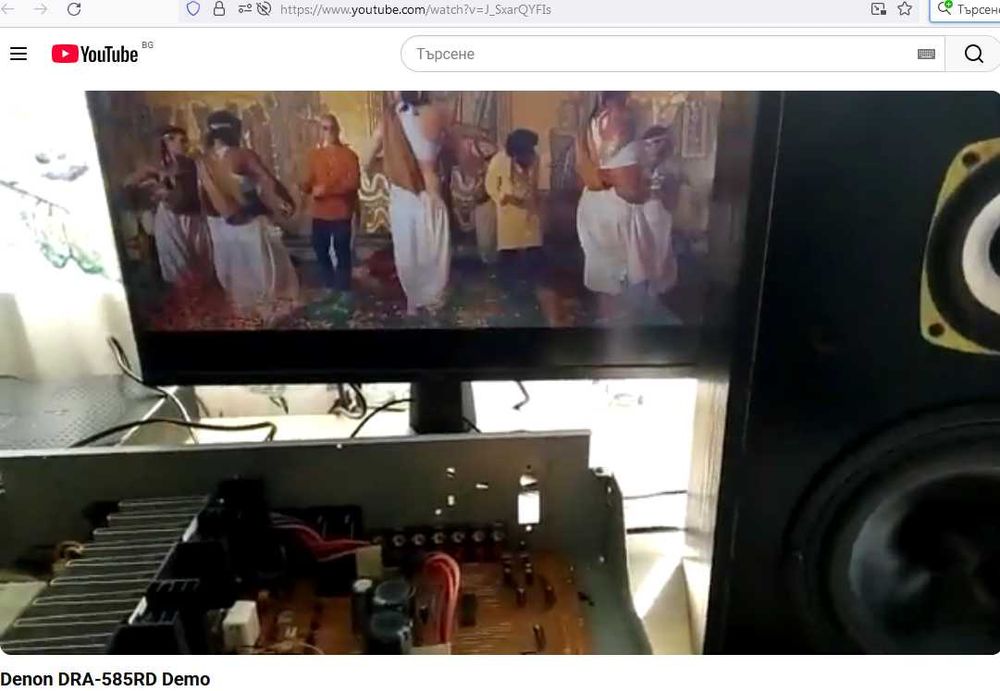Open the tracking protection shield panel
1000x691 pixels.
pyautogui.click(x=193, y=9)
